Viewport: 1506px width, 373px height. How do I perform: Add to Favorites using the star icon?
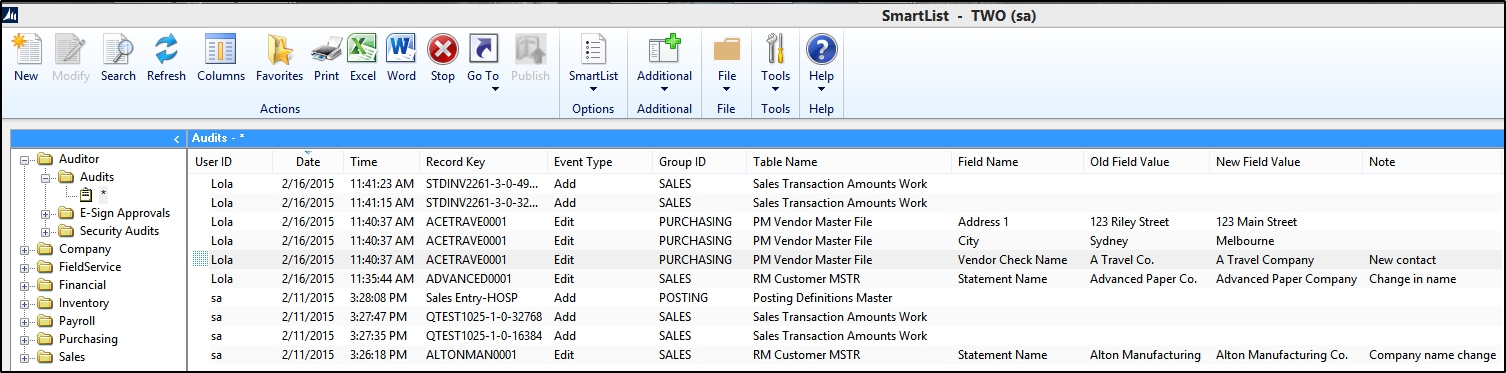pyautogui.click(x=279, y=50)
